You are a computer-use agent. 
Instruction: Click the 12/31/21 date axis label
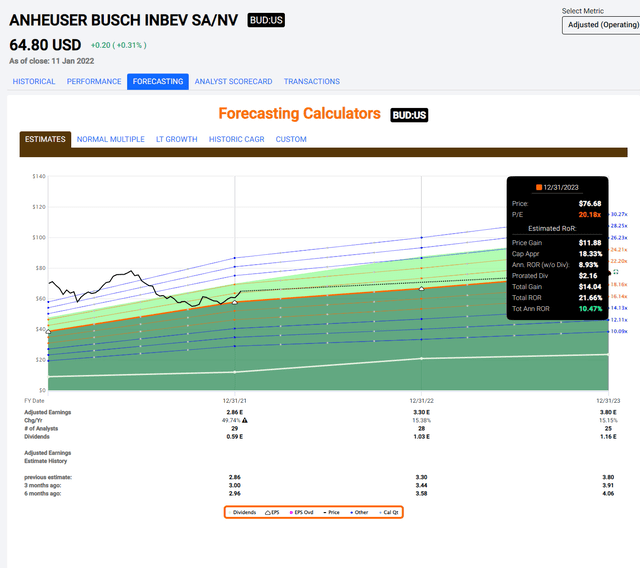click(x=235, y=401)
